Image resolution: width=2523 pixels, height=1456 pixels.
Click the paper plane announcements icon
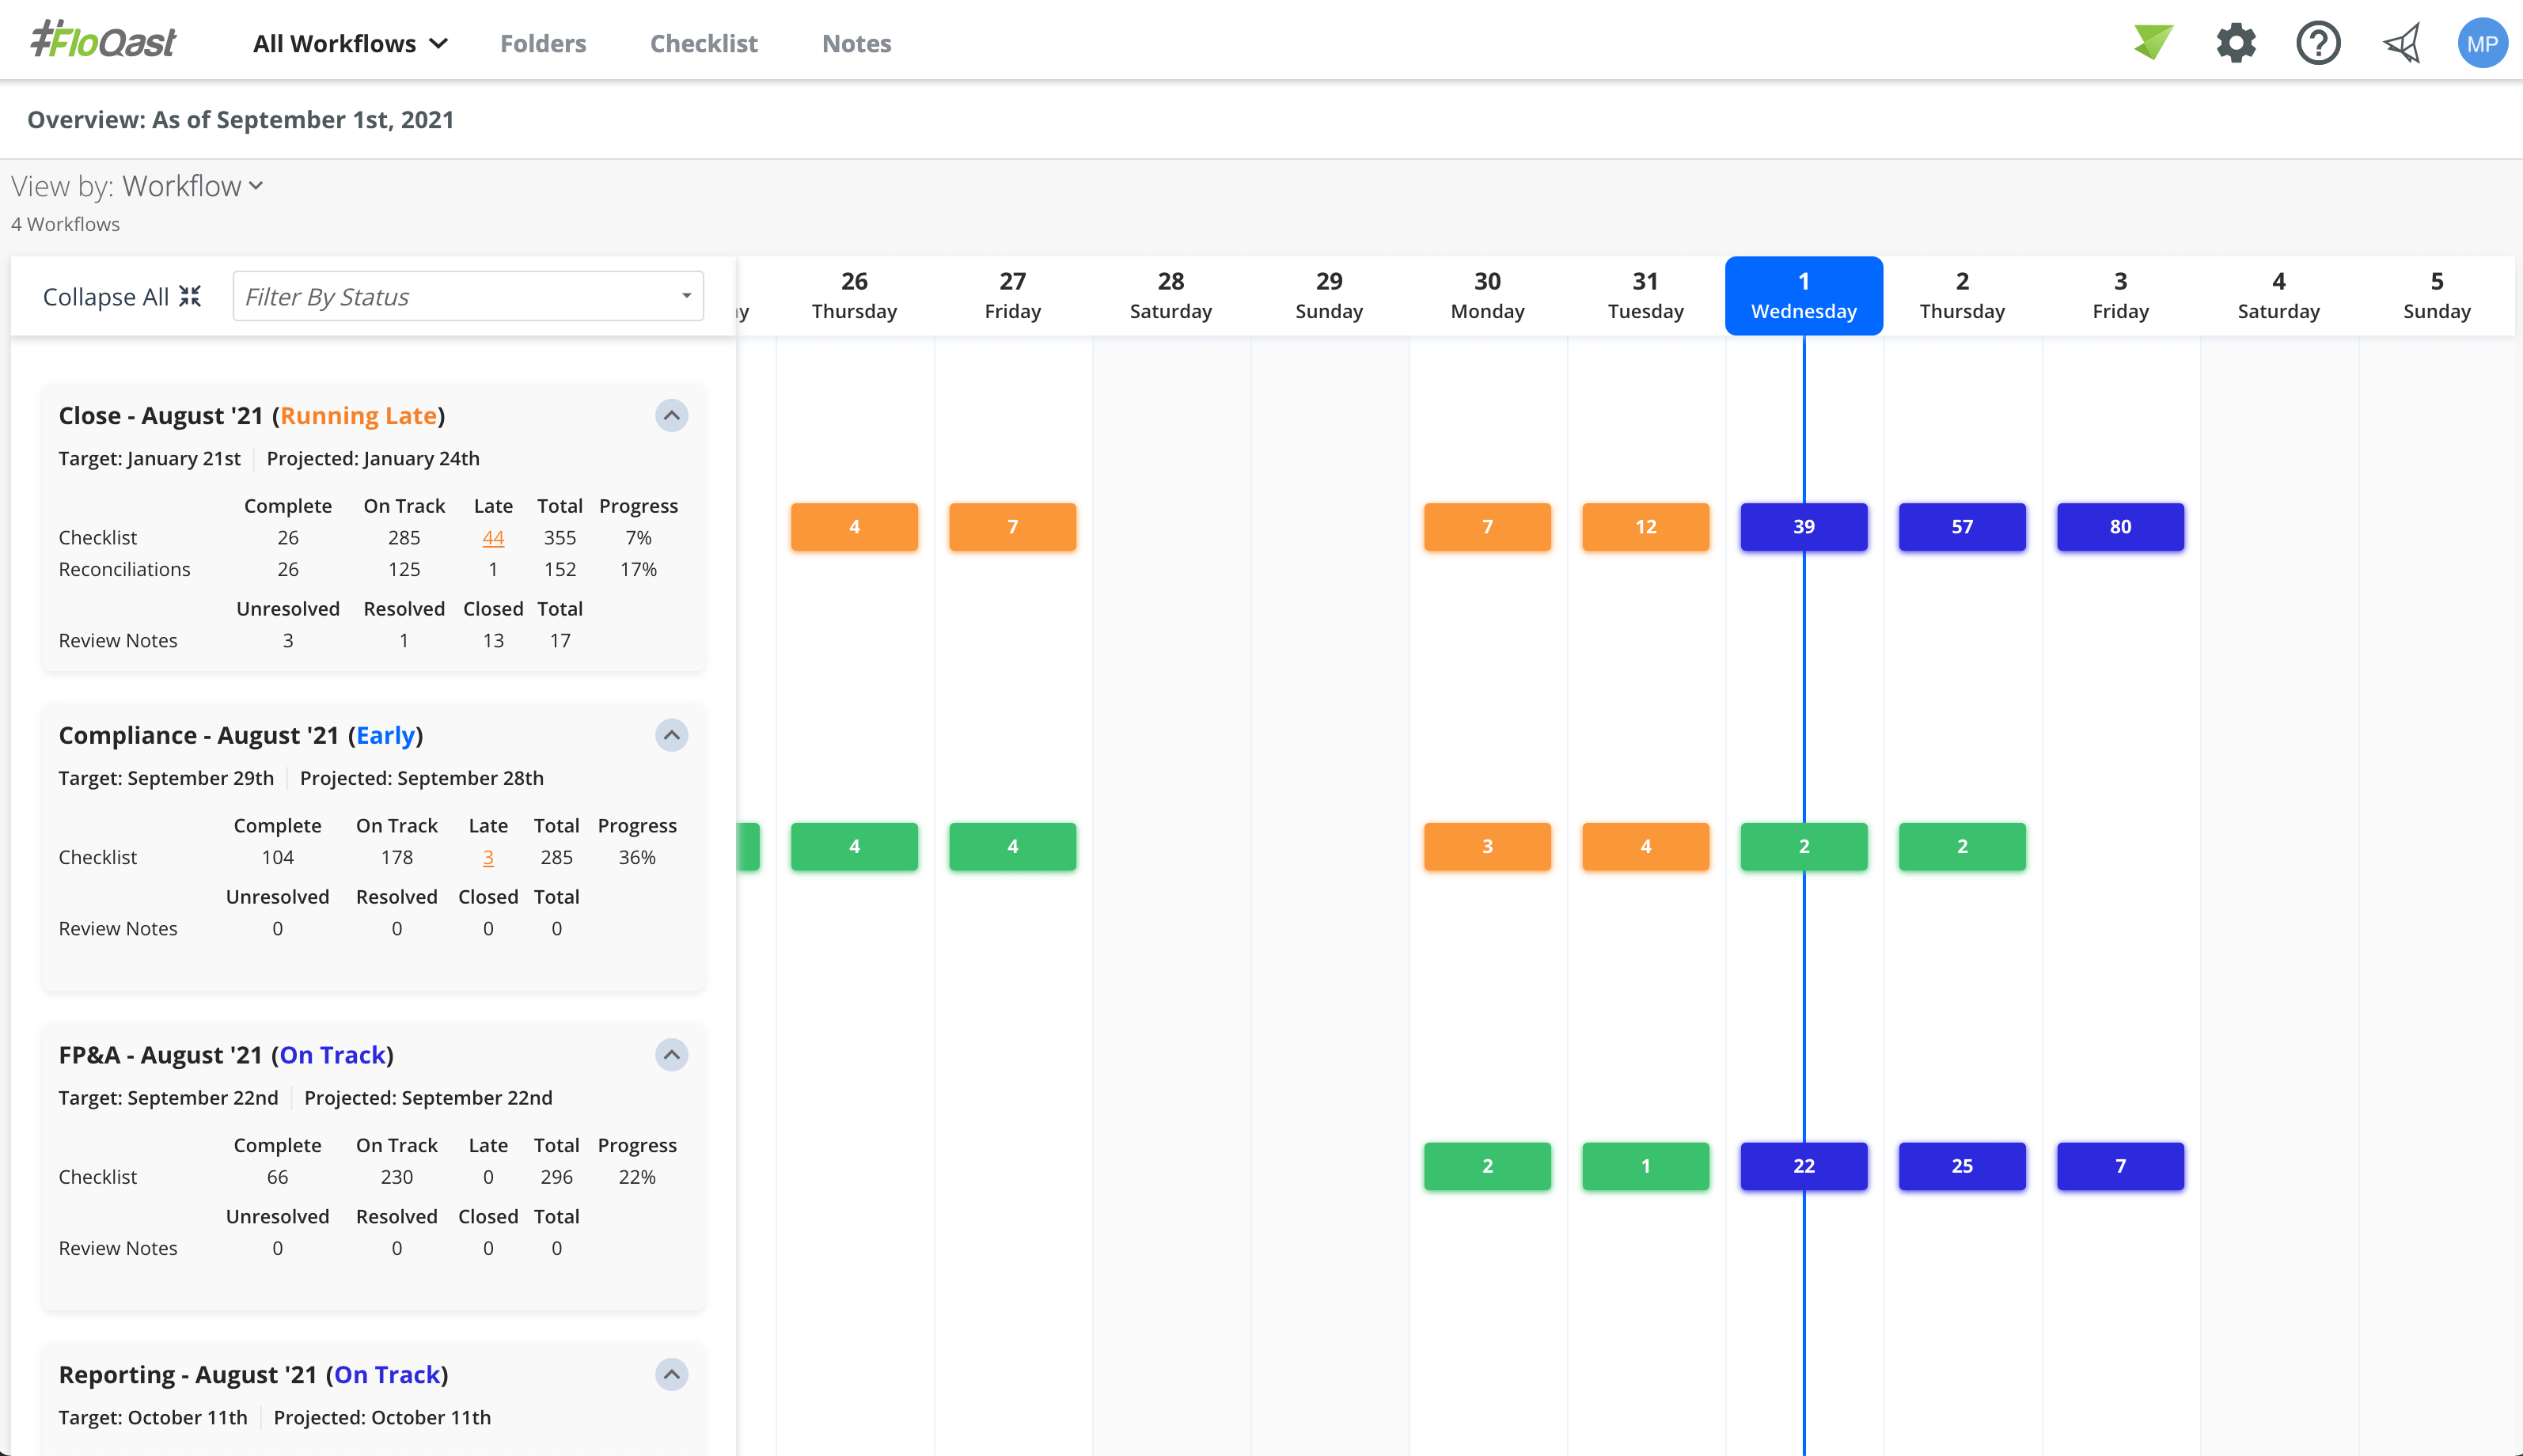(2401, 43)
